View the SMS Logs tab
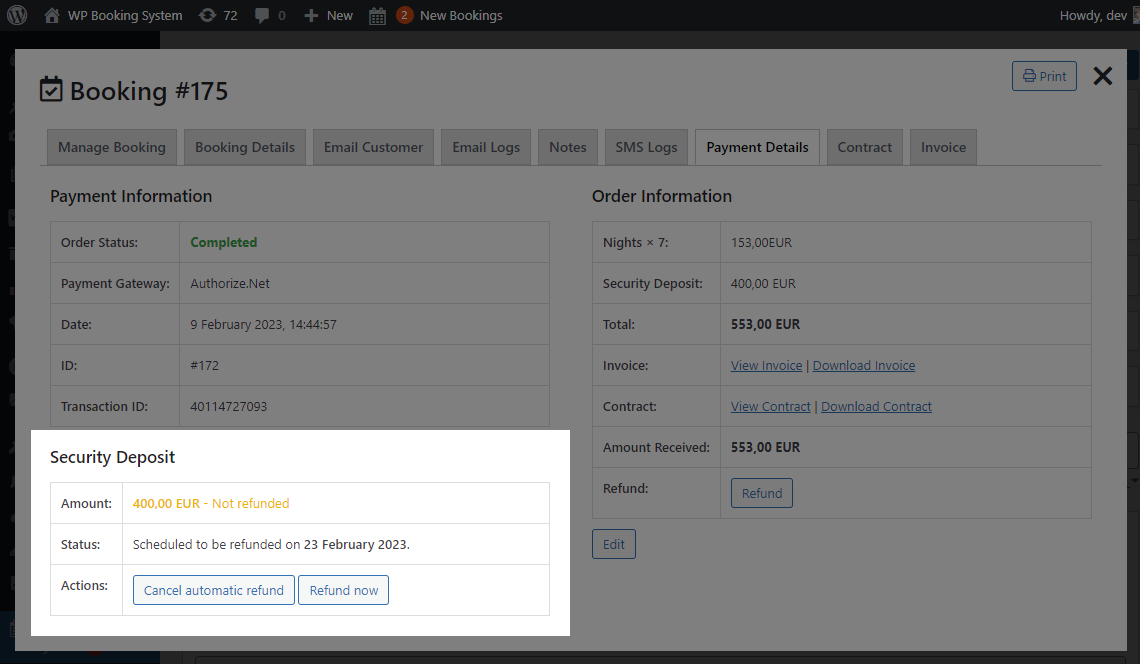Screen dimensions: 1140x664 646,147
